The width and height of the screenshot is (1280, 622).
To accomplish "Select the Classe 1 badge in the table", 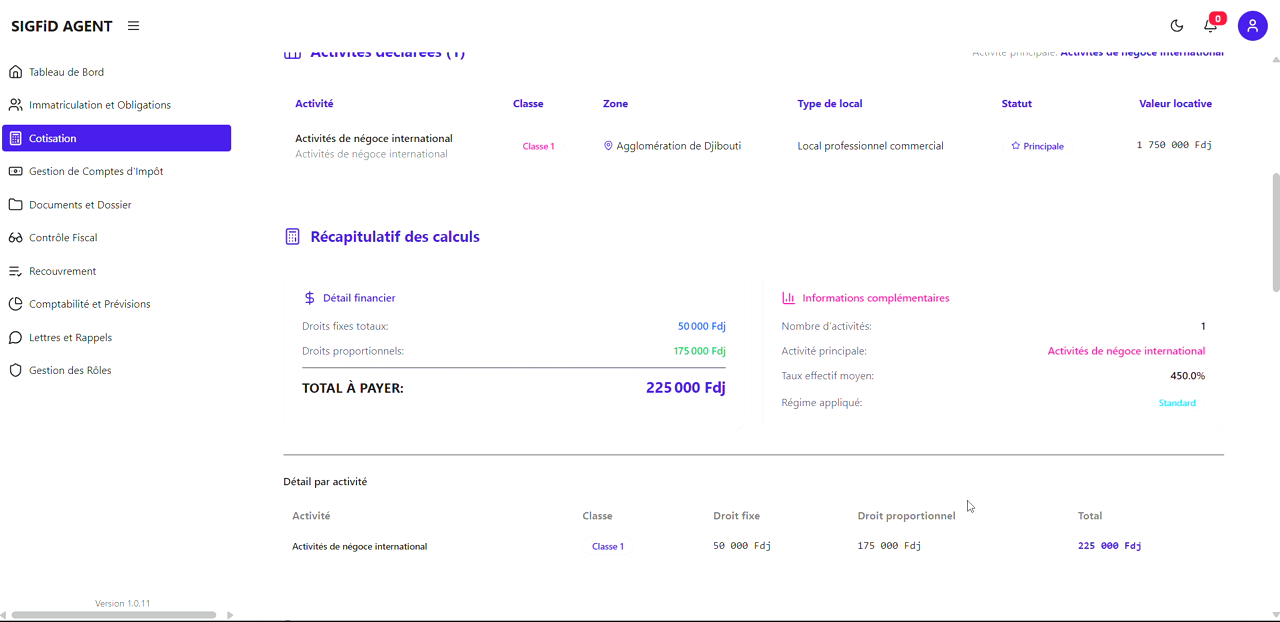I will [x=538, y=146].
